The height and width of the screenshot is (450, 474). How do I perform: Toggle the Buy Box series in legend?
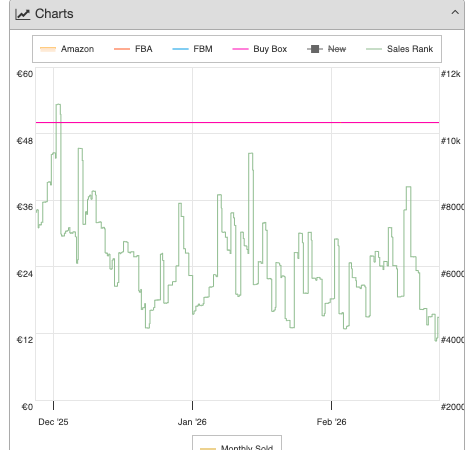click(x=260, y=49)
